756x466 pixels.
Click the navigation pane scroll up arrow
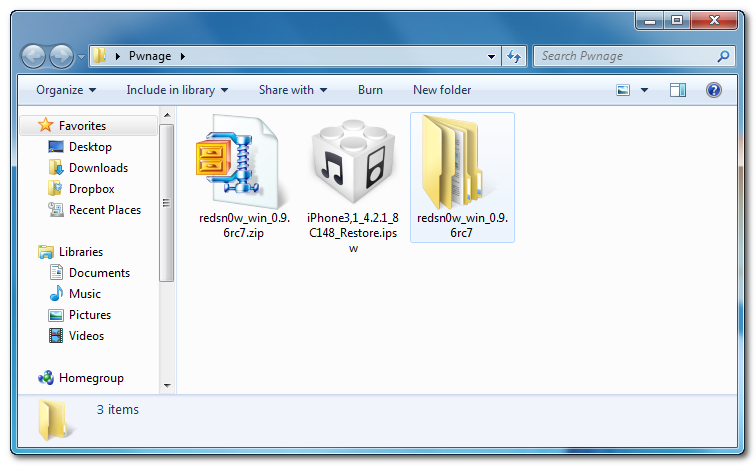167,115
